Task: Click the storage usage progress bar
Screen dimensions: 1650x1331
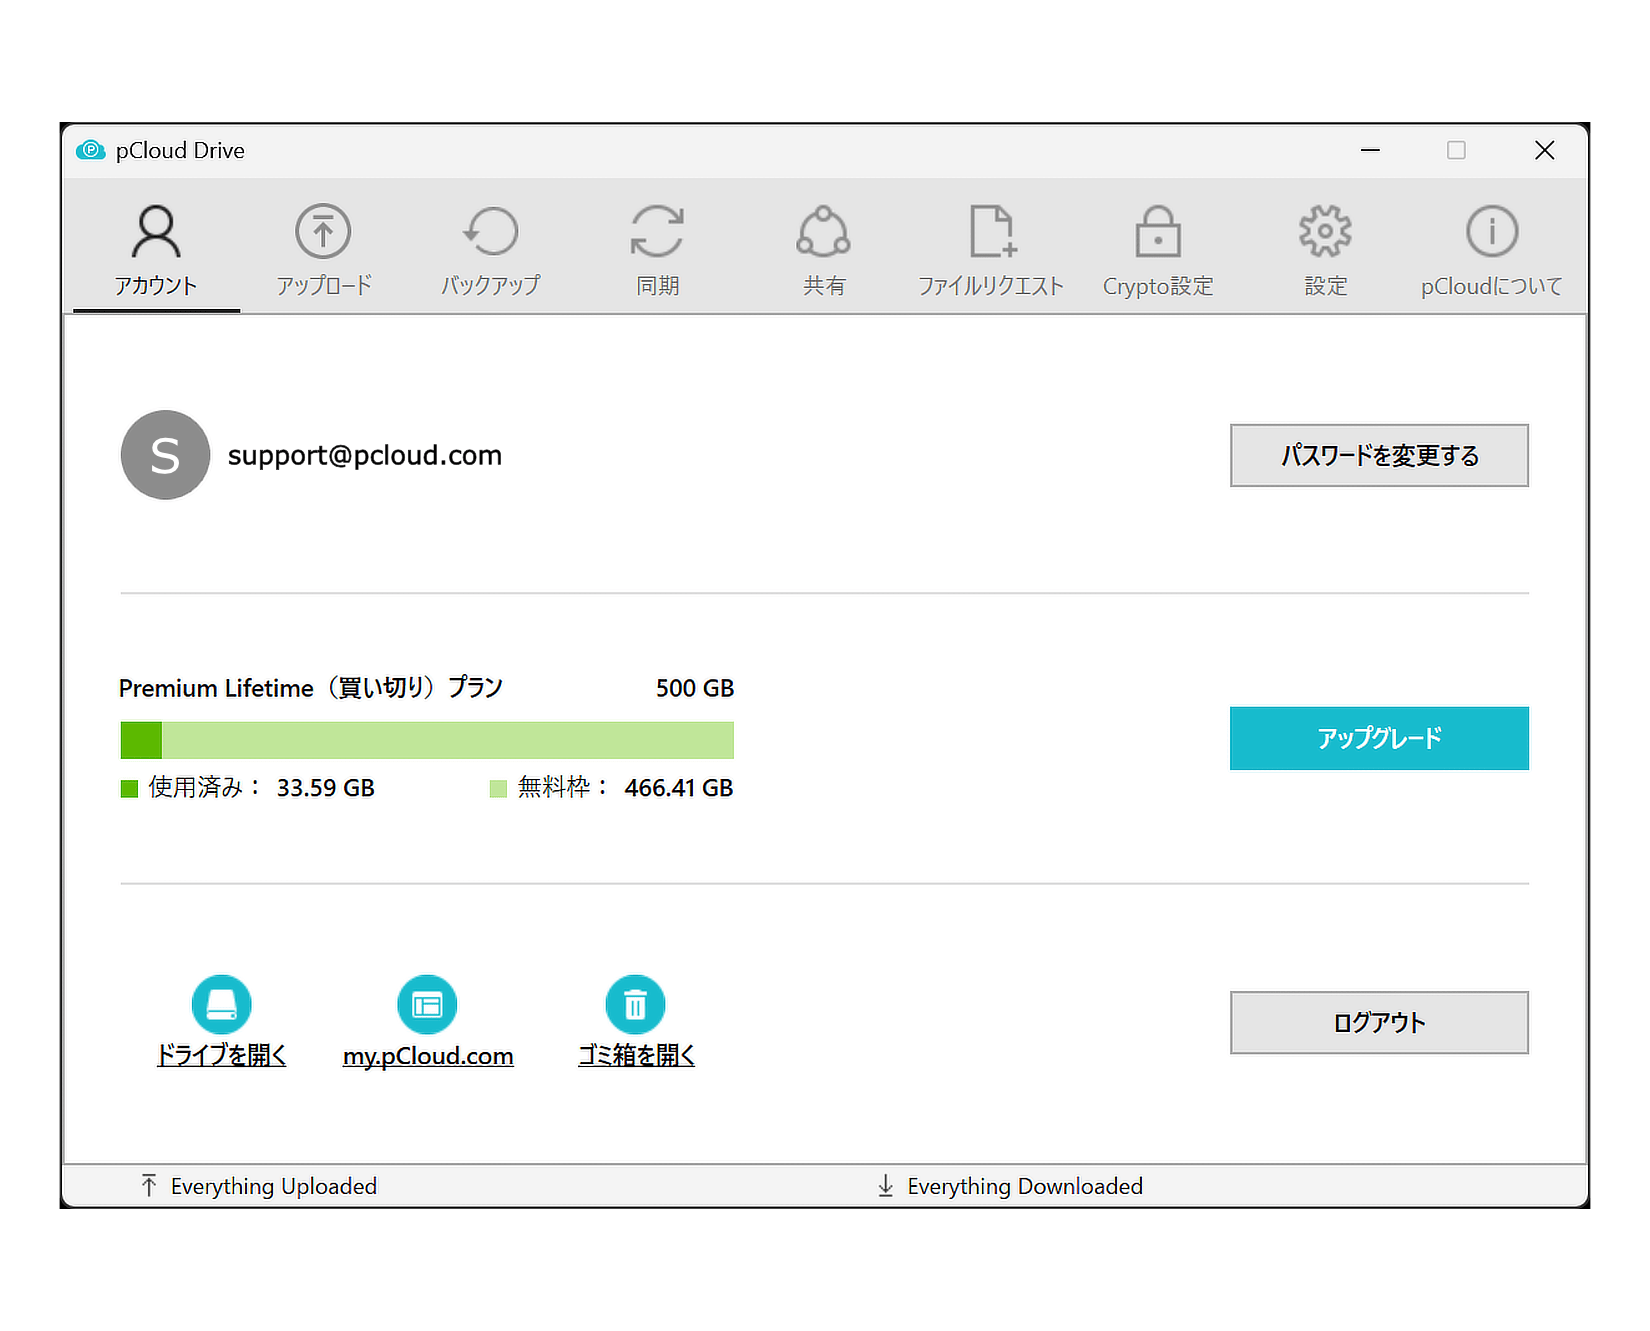Action: (x=427, y=740)
